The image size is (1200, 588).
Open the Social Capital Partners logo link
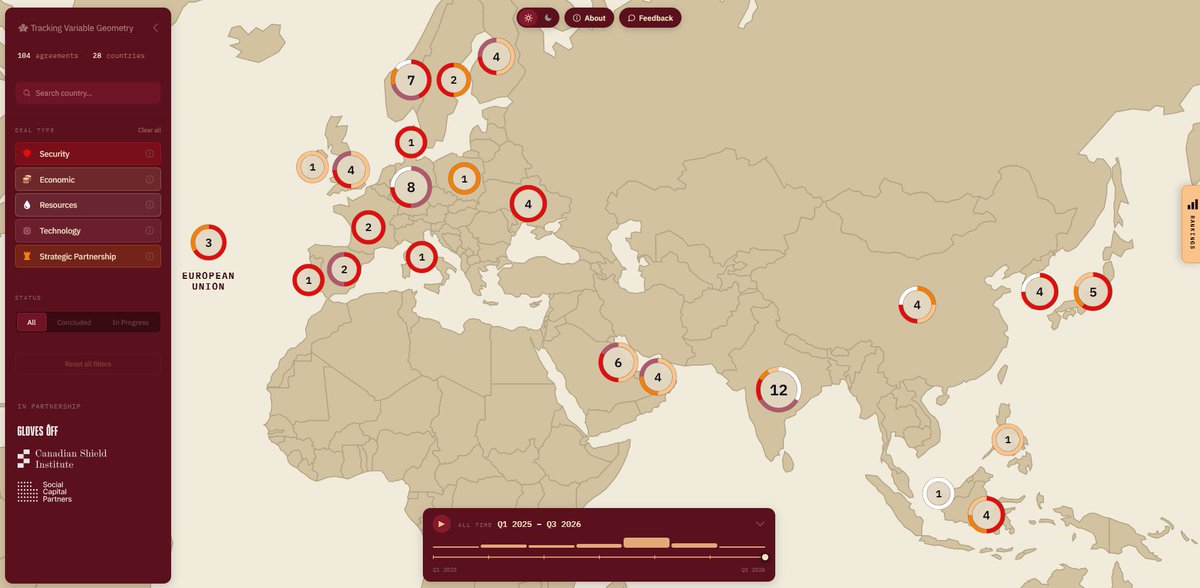pyautogui.click(x=44, y=491)
